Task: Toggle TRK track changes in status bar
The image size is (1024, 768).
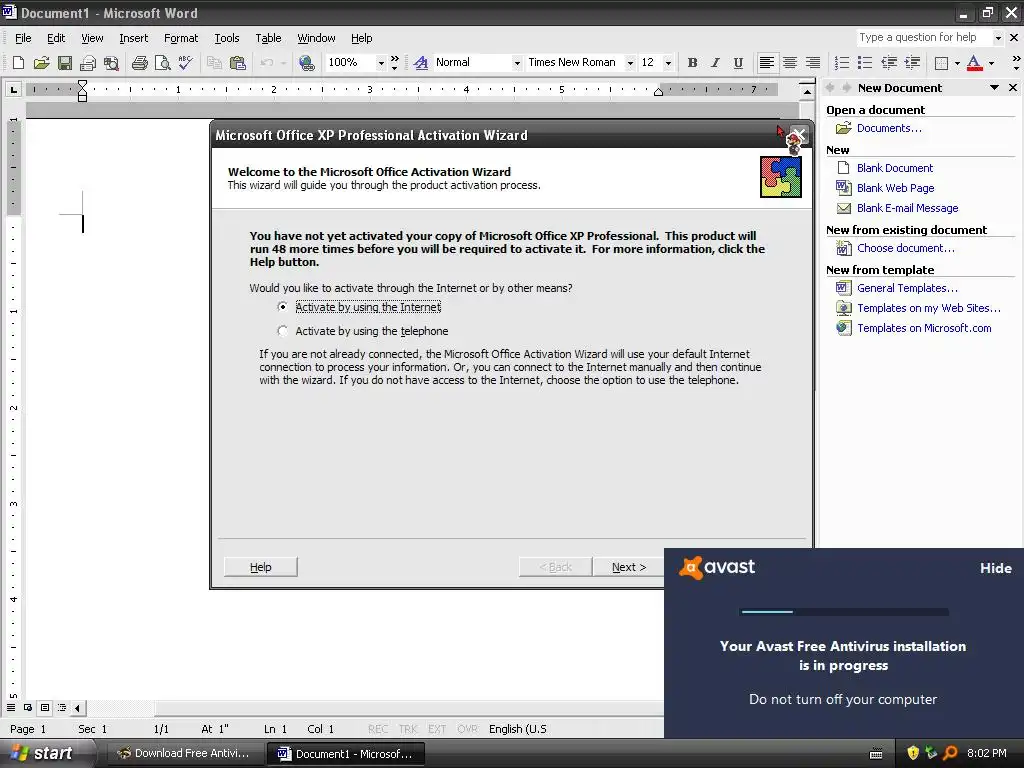Action: 408,729
